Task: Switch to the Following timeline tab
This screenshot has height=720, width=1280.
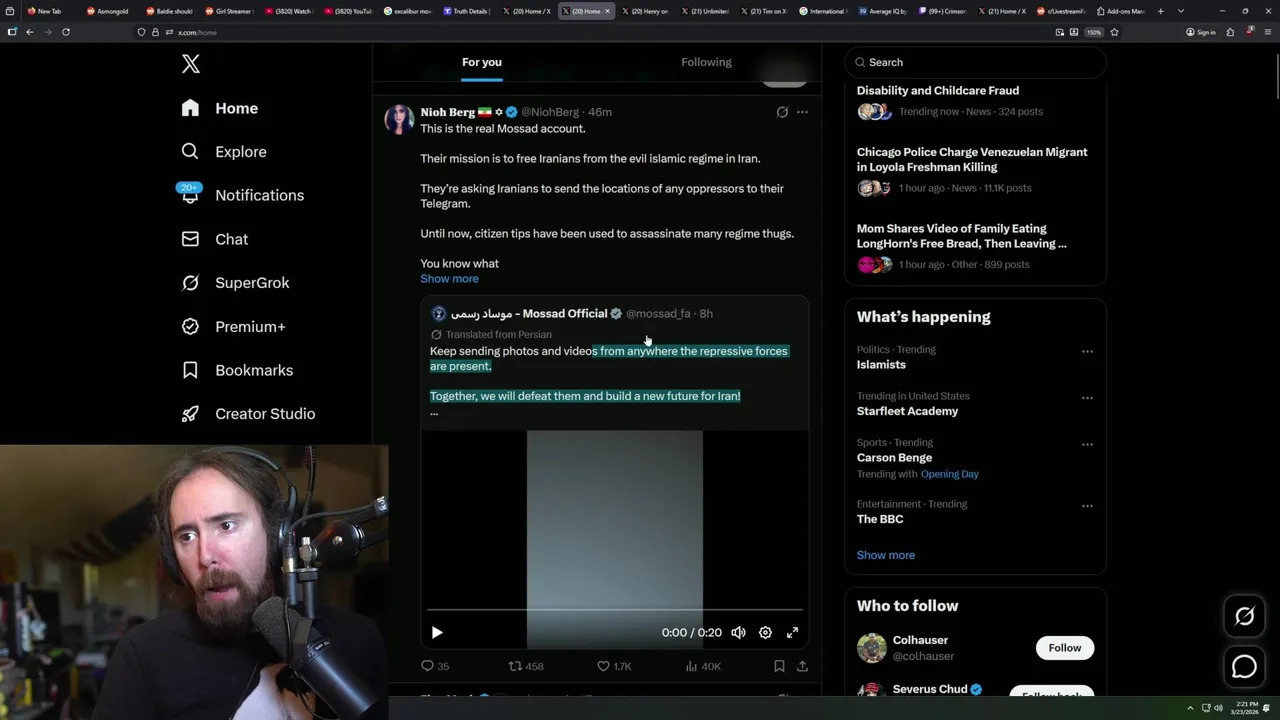Action: coord(706,62)
